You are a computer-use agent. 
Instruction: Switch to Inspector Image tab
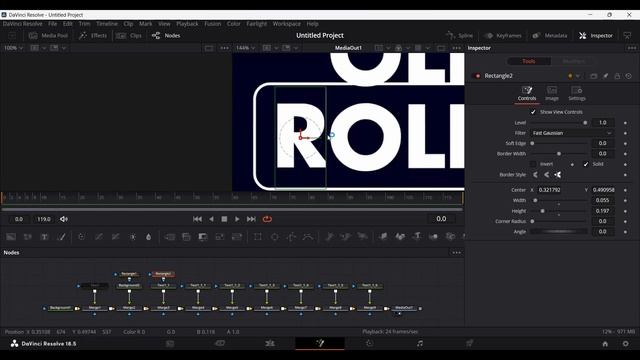click(552, 94)
